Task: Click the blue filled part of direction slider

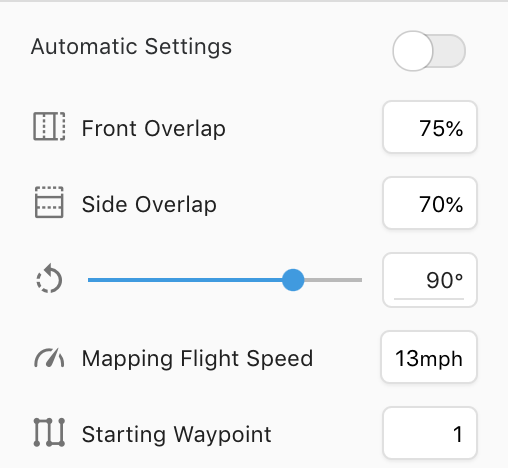Action: pos(185,280)
